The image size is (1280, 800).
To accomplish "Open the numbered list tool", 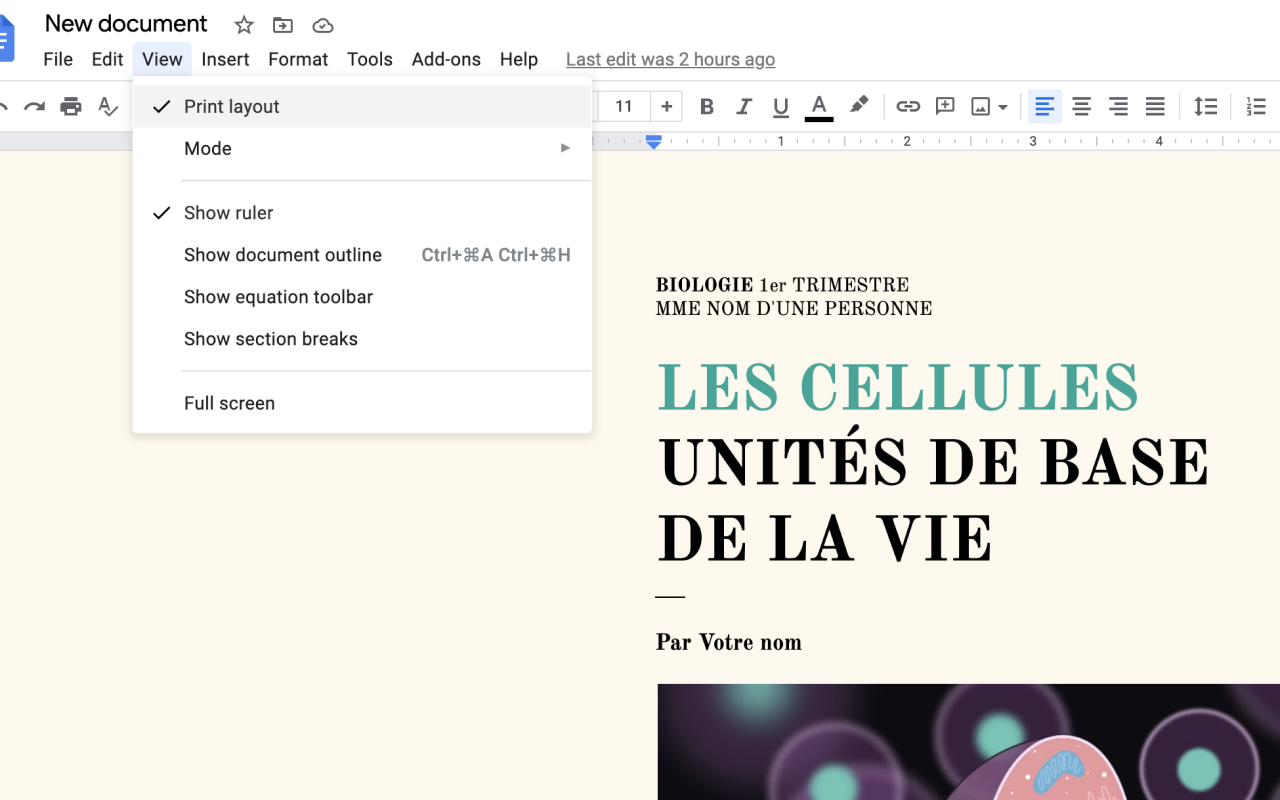I will [x=1256, y=106].
